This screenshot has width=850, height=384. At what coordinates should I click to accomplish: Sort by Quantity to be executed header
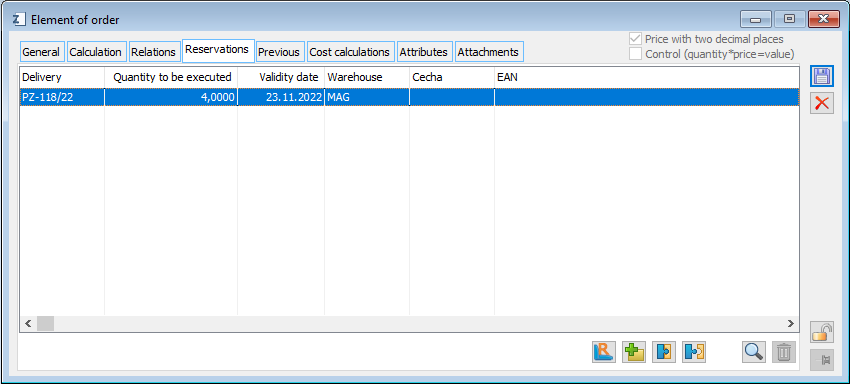pos(171,78)
